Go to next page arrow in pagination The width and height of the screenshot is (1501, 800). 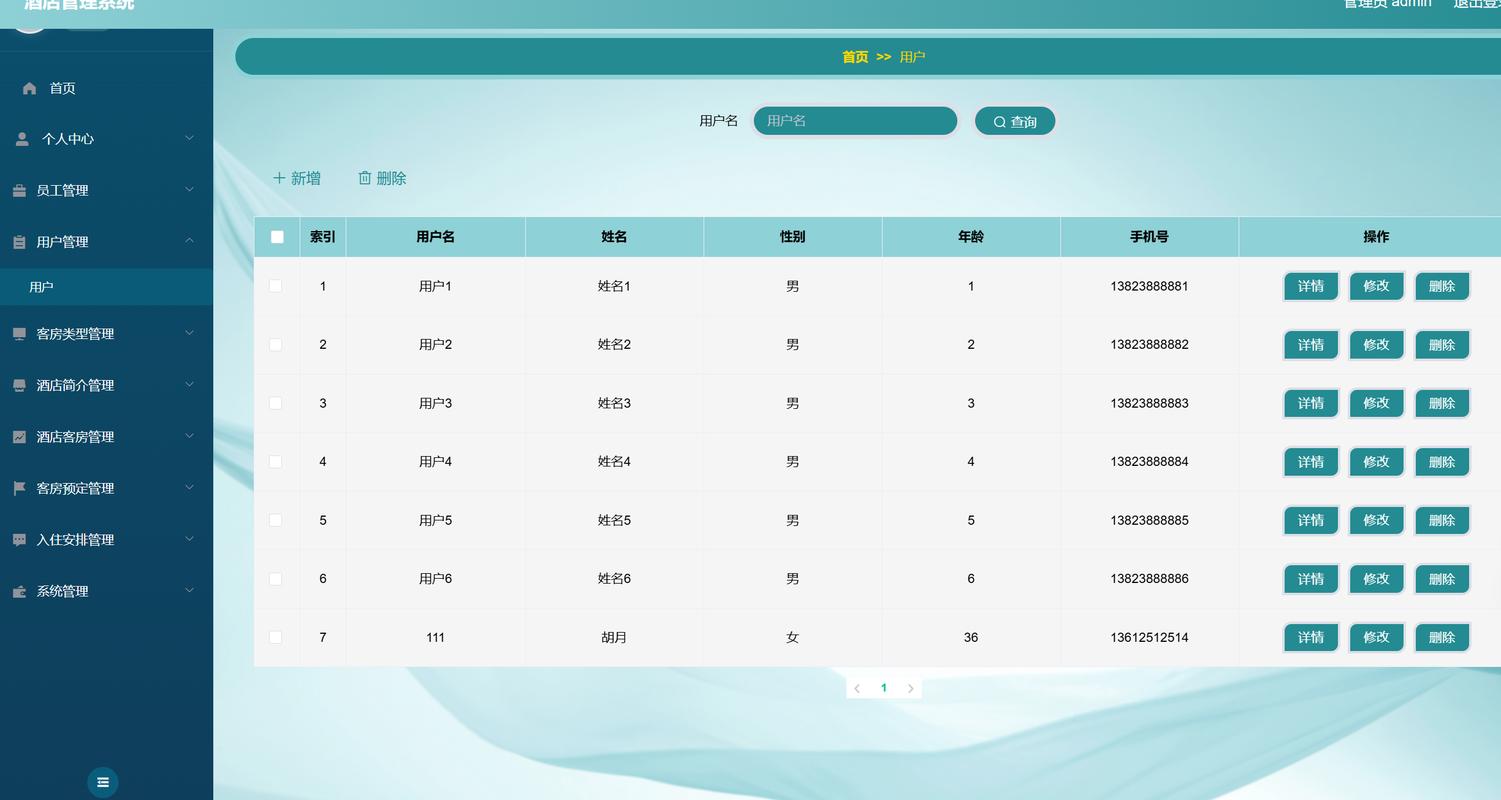click(x=910, y=688)
